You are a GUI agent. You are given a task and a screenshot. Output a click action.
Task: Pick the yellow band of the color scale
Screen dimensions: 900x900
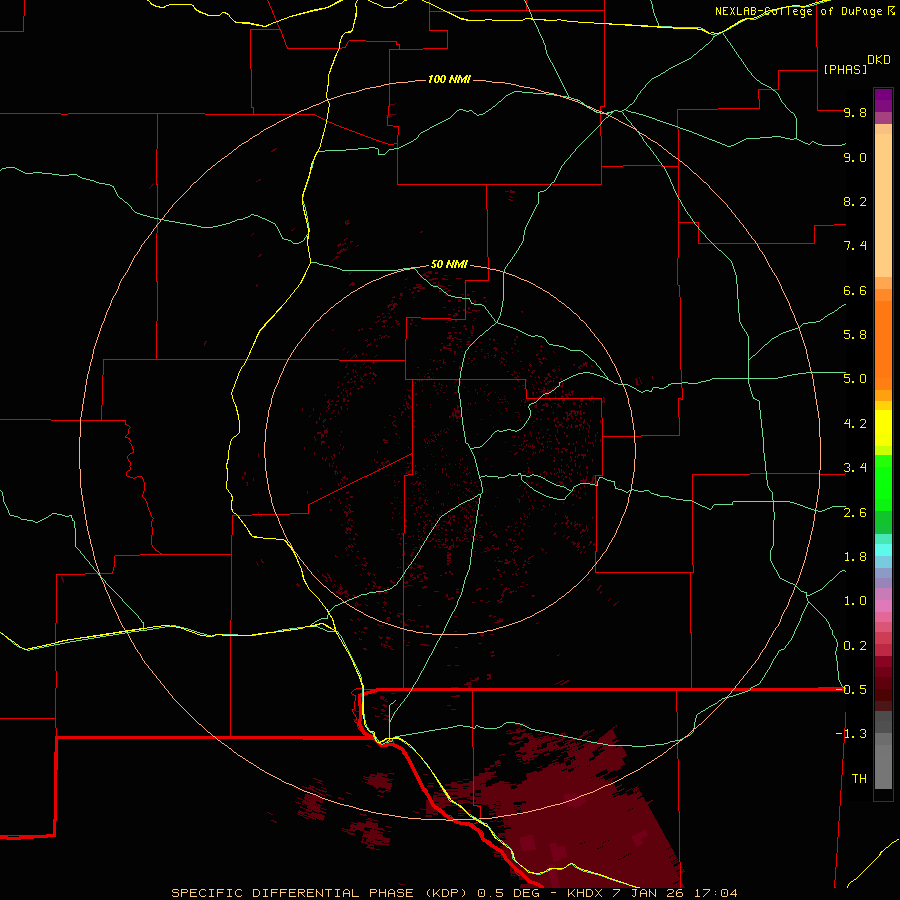click(883, 428)
